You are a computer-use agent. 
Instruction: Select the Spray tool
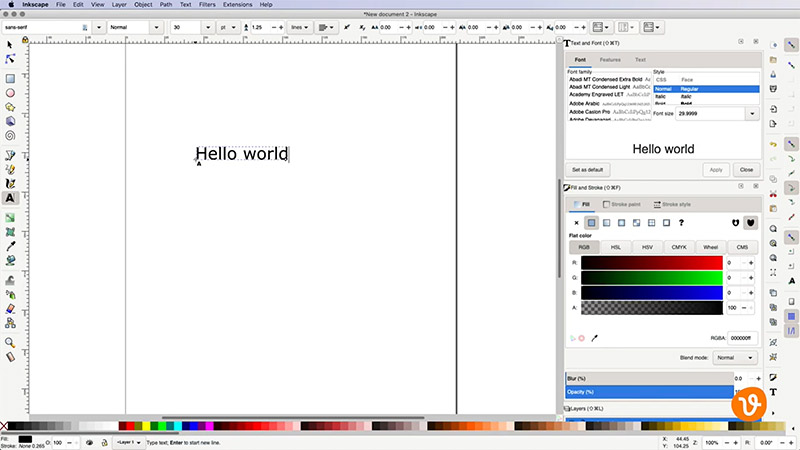pyautogui.click(x=10, y=294)
